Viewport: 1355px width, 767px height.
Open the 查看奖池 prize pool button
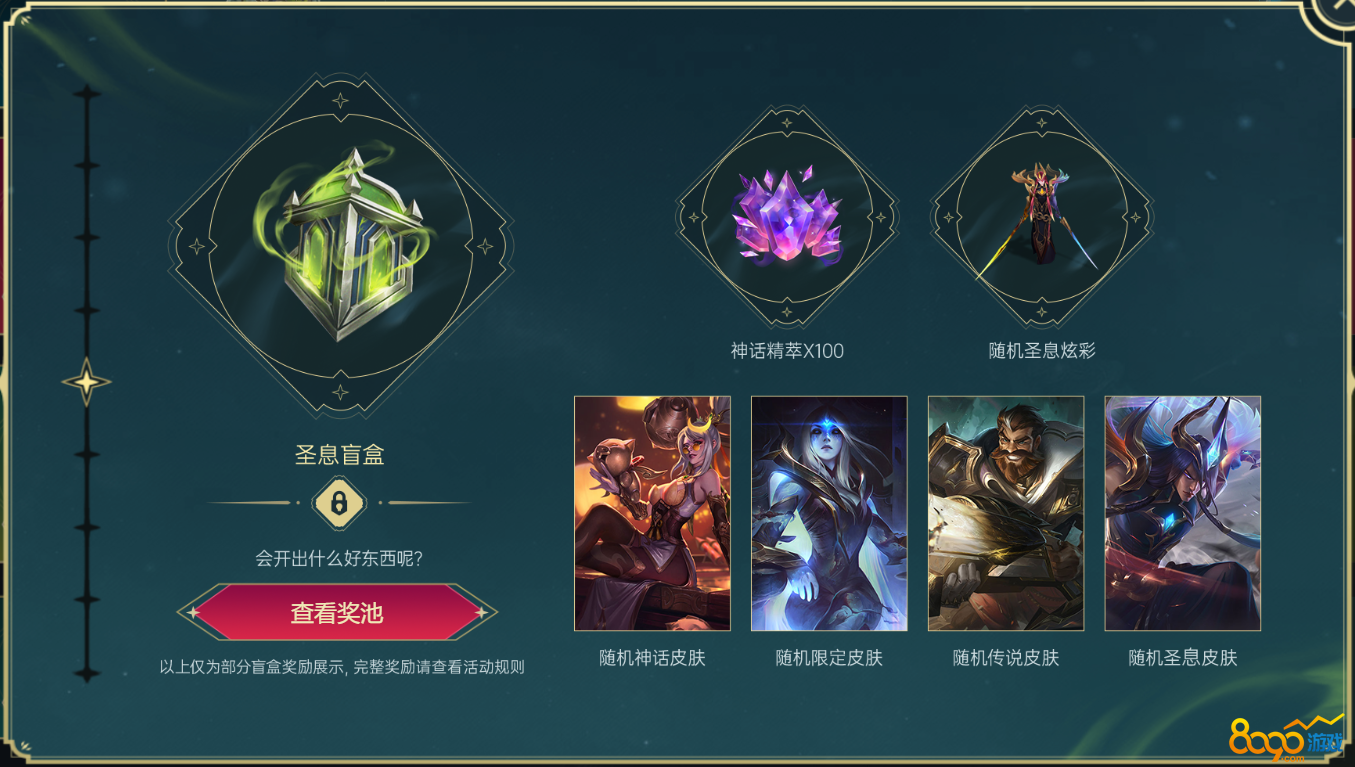click(x=337, y=612)
